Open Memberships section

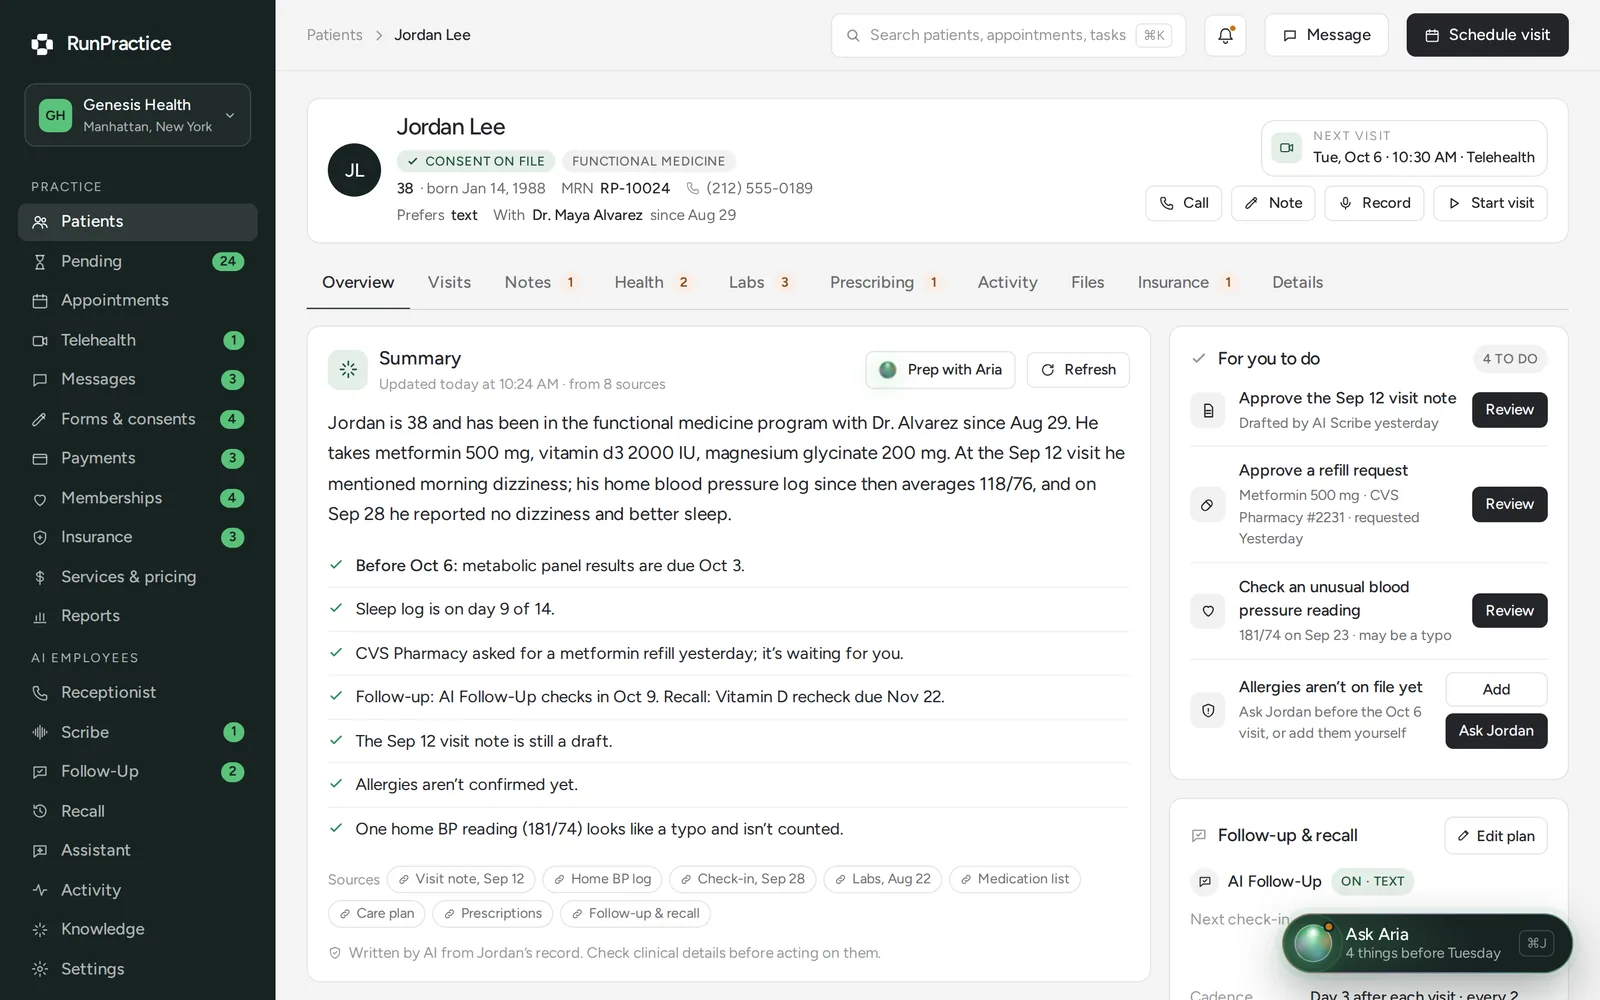[137, 498]
